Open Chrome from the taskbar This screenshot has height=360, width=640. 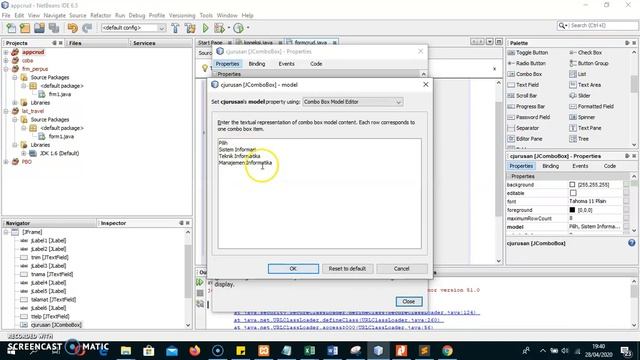pyautogui.click(x=447, y=350)
